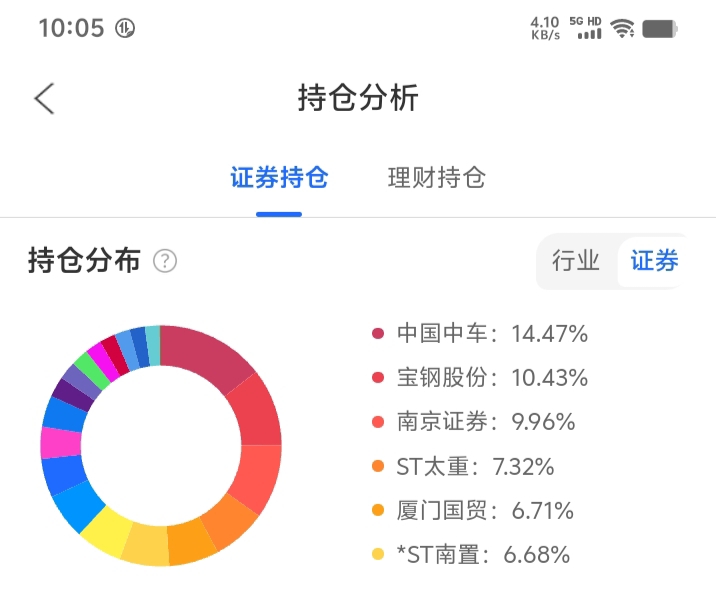Open the 理财持仓 tab
Screen dimensions: 716x612
pos(437,179)
